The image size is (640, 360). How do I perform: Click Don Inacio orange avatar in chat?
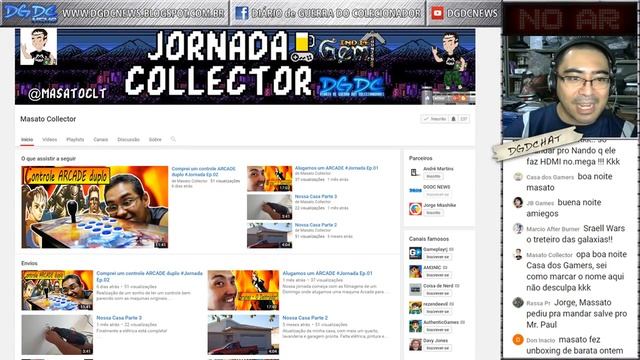(x=518, y=340)
